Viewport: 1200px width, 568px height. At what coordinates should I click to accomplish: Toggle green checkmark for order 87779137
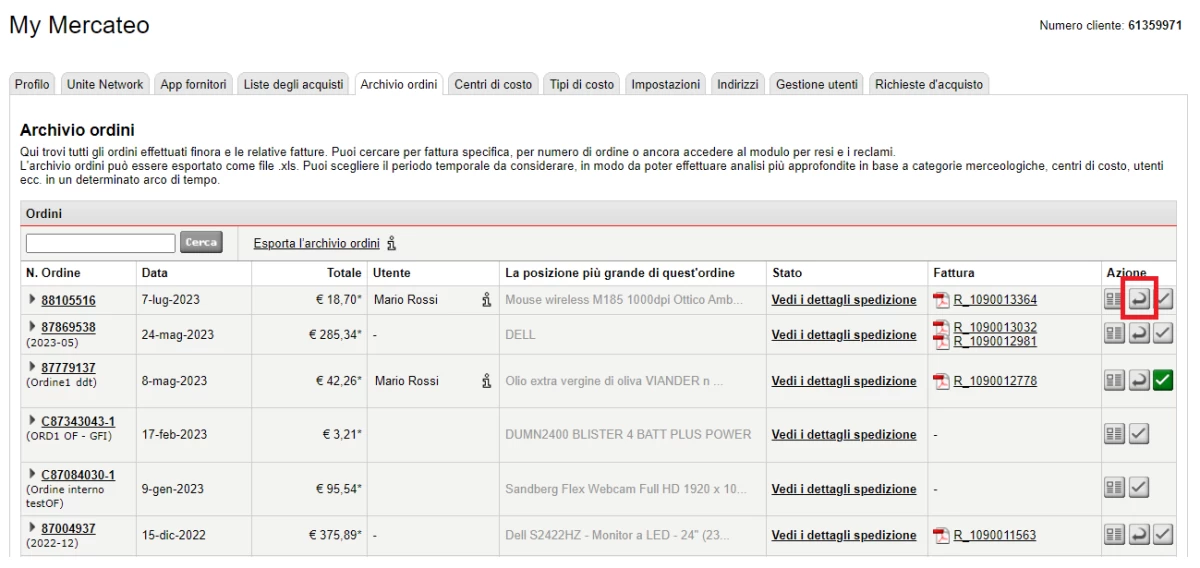[1163, 380]
